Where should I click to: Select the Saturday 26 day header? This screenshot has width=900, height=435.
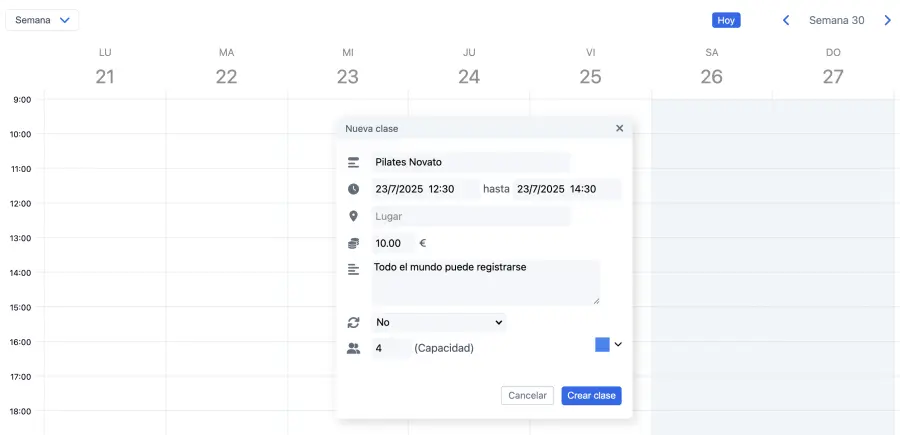[711, 67]
